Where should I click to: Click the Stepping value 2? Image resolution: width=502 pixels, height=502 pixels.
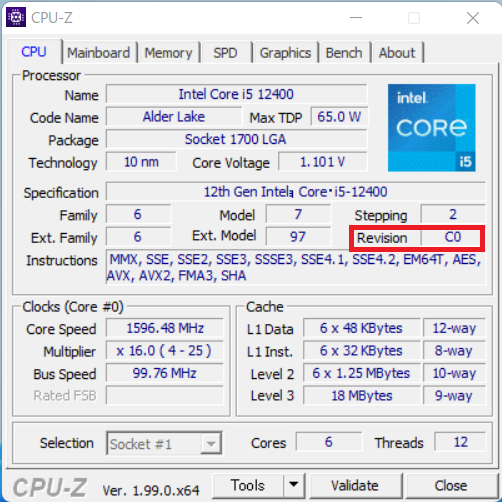pyautogui.click(x=453, y=214)
